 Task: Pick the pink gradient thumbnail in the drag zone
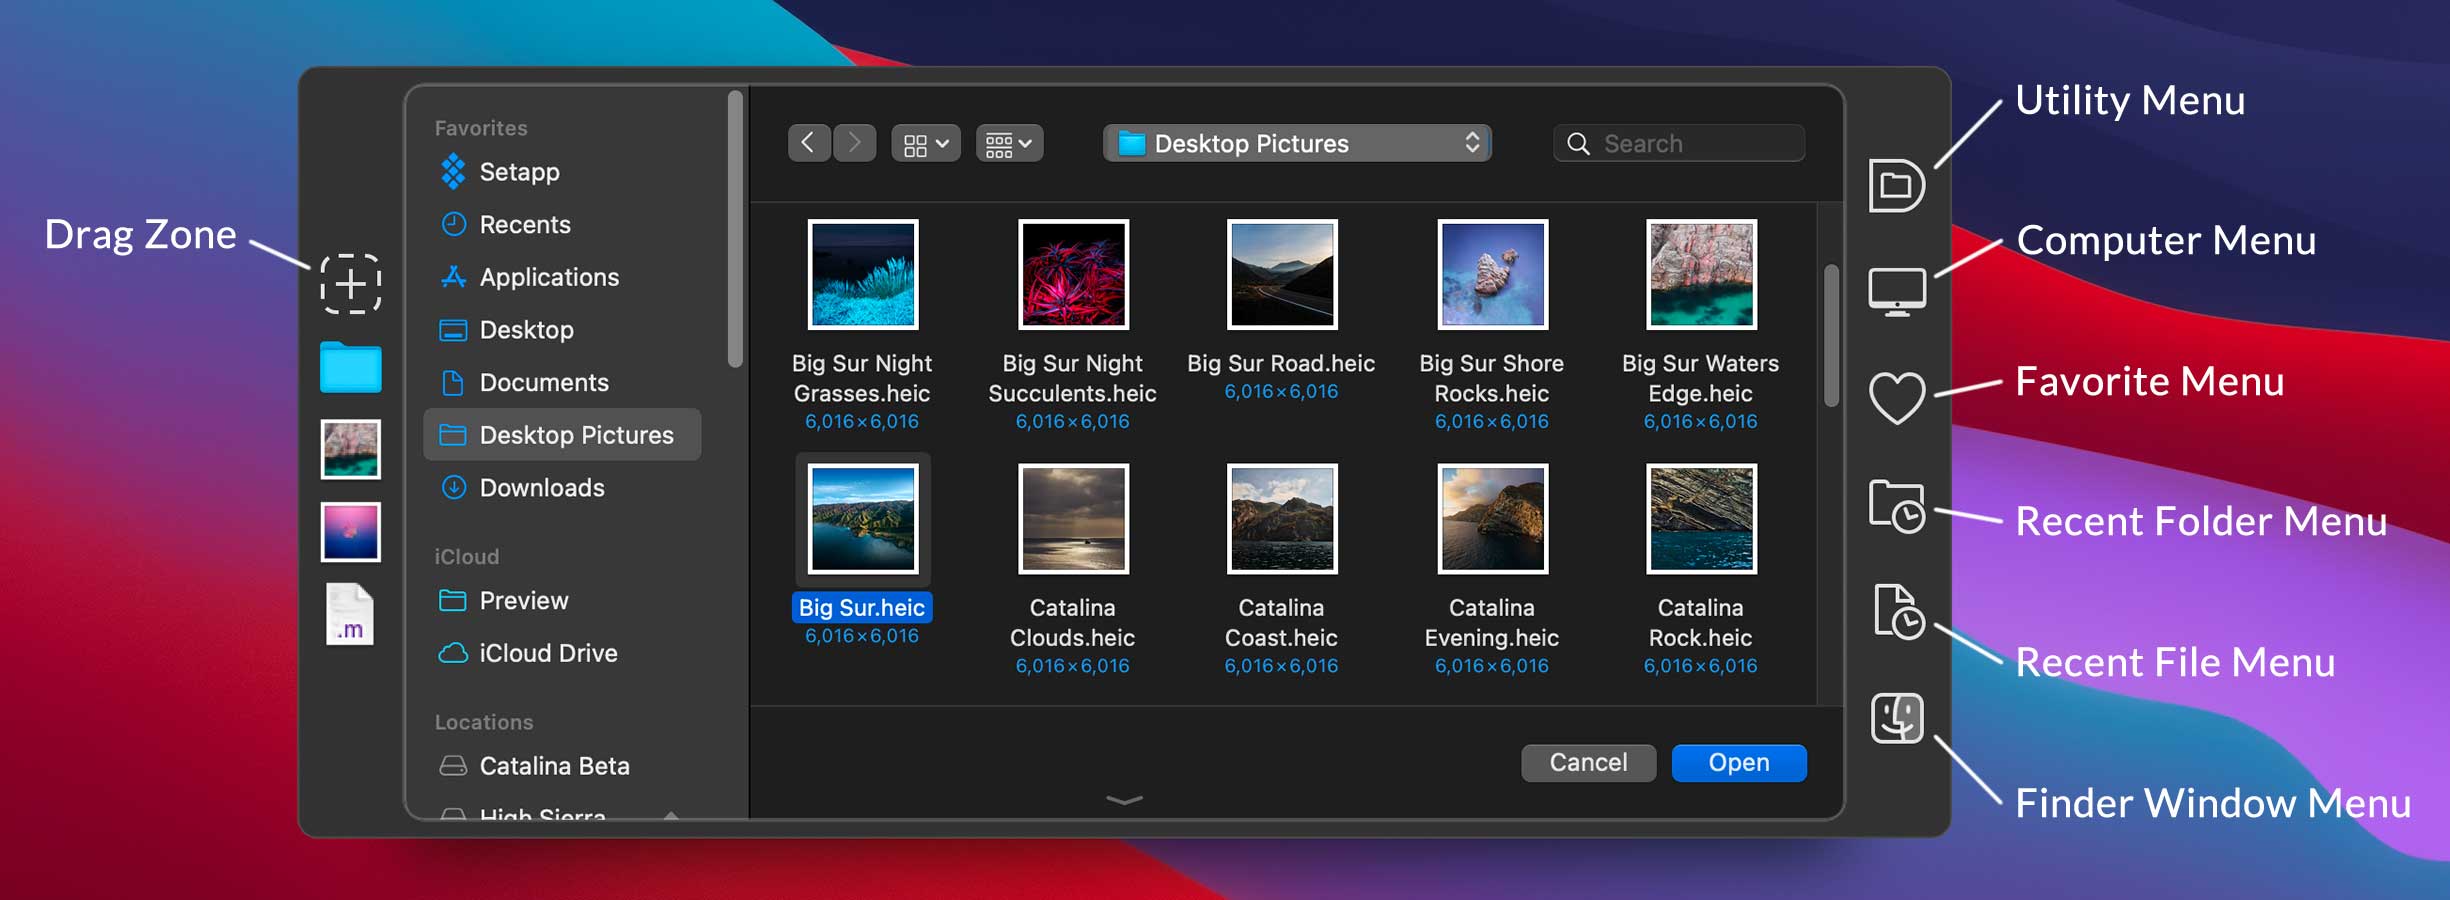point(350,532)
